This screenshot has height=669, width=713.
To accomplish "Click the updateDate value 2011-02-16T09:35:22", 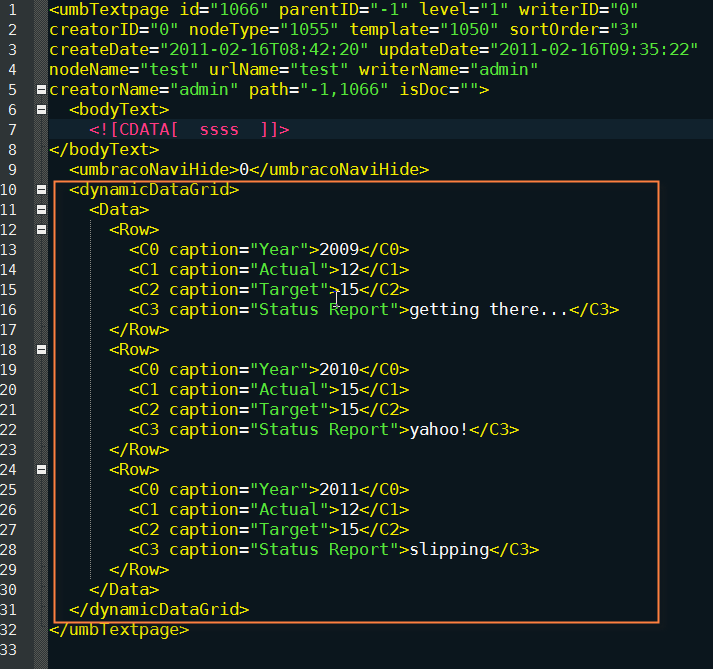I will tap(594, 50).
